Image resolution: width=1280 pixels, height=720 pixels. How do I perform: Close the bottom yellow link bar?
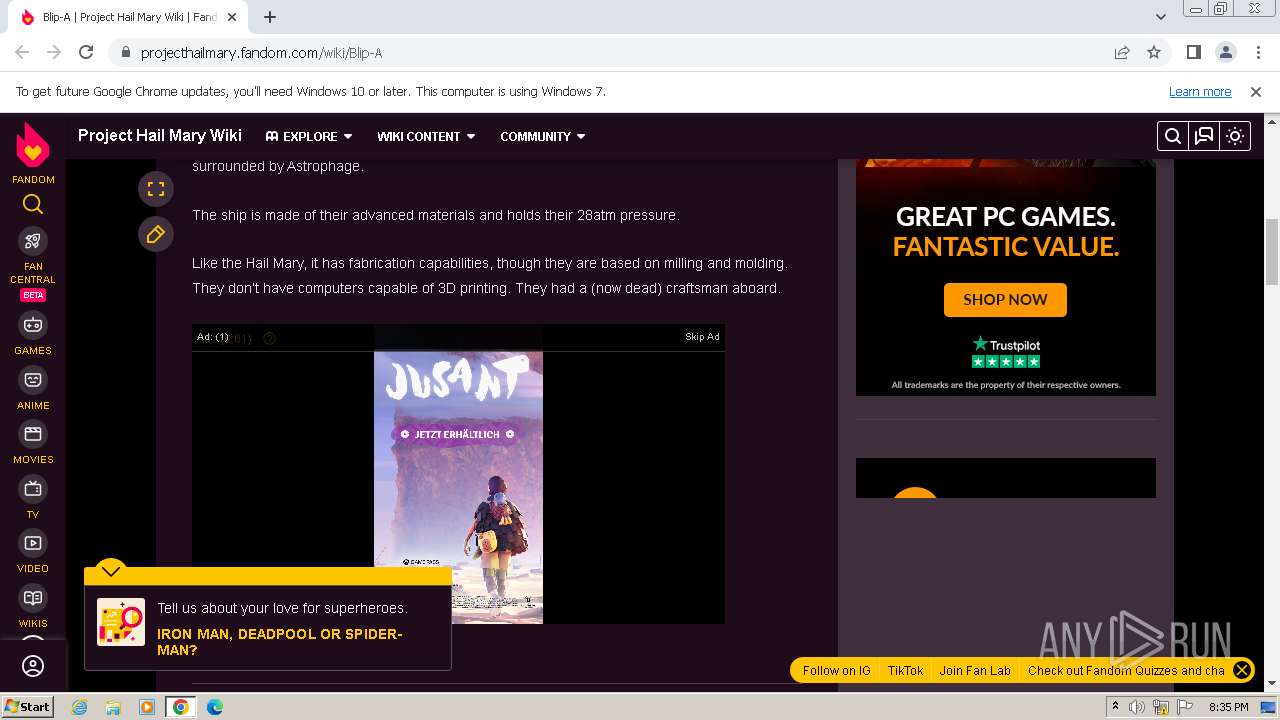1241,670
